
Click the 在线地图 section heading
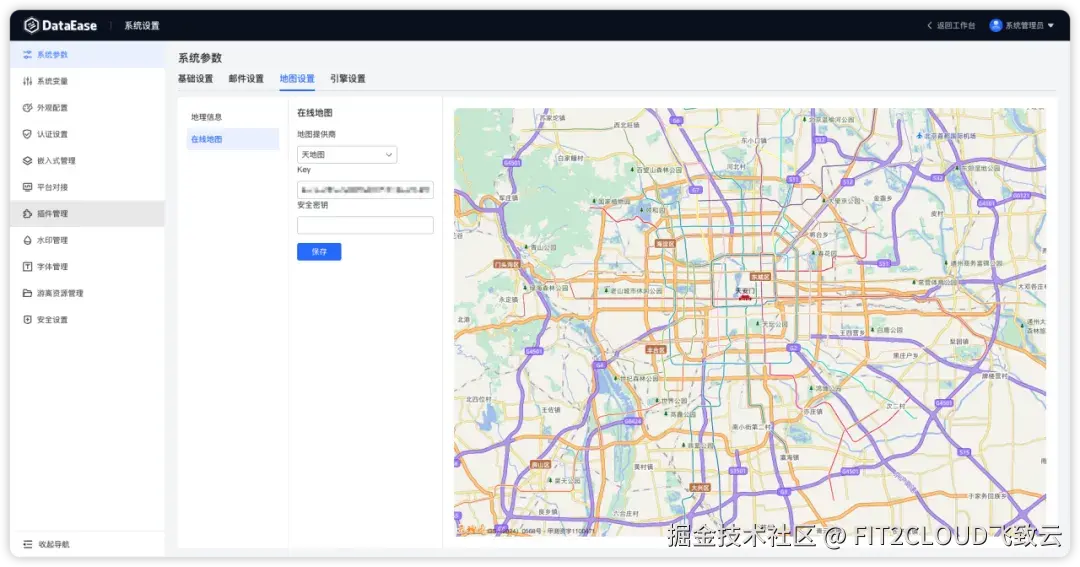315,112
